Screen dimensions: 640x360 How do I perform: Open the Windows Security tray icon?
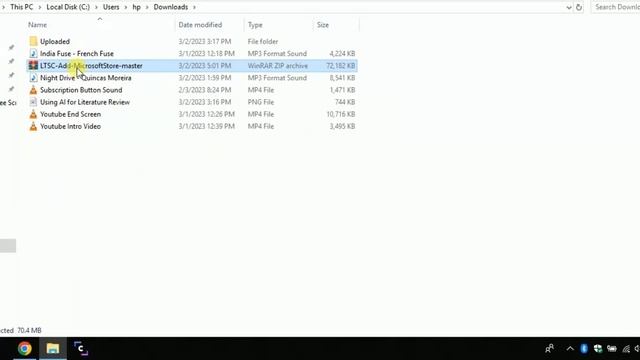pyautogui.click(x=598, y=349)
